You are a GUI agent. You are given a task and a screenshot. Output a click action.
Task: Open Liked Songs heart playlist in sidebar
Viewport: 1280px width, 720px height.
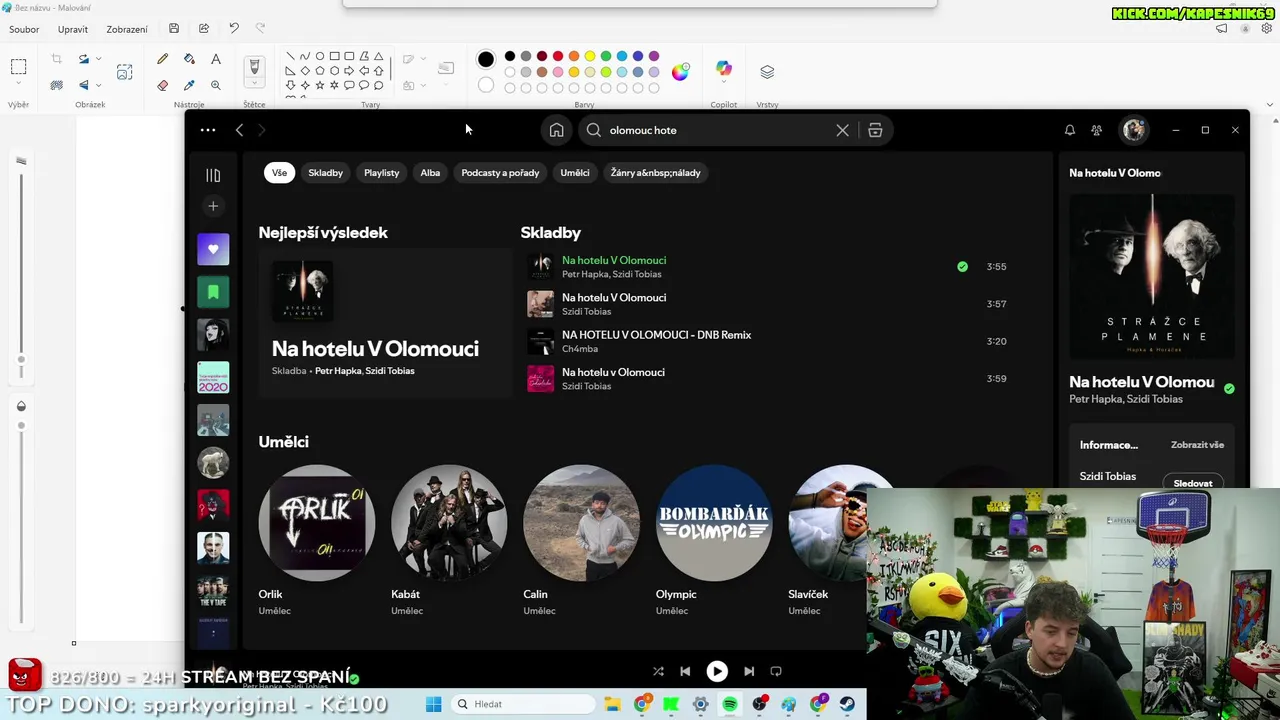pos(213,250)
